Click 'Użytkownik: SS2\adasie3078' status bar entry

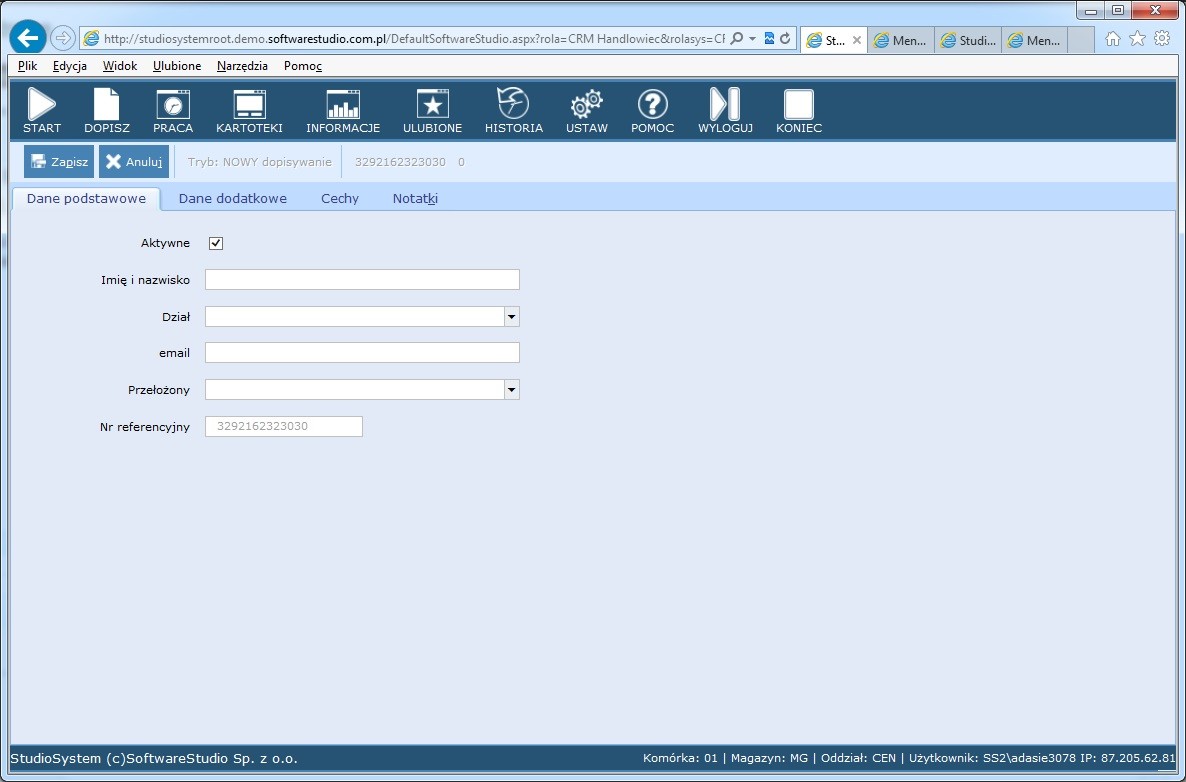(x=992, y=759)
